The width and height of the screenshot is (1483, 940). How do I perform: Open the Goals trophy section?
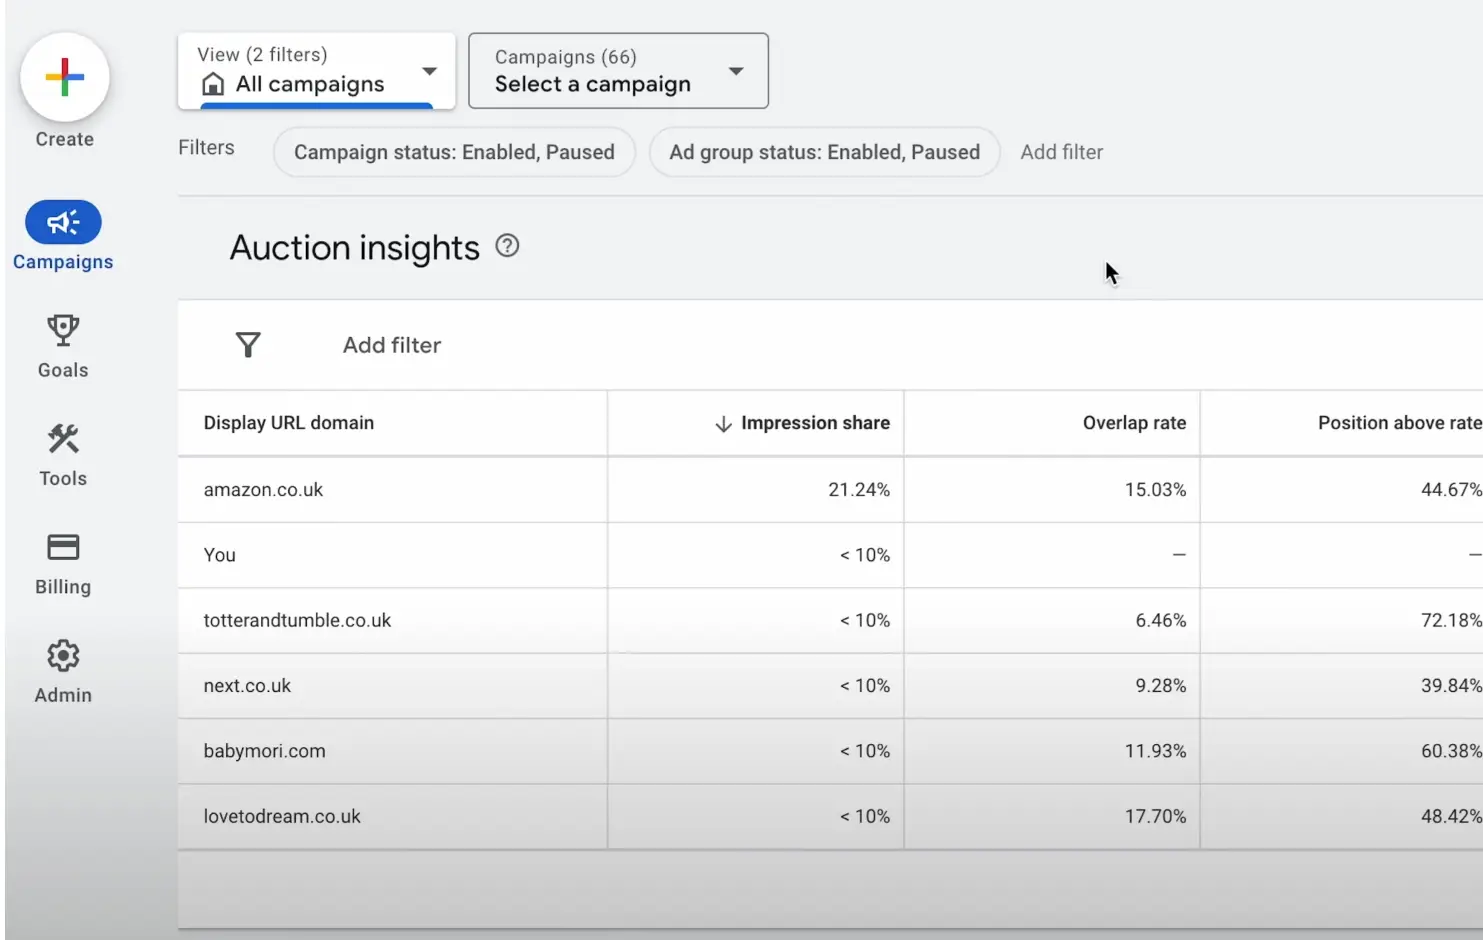tap(63, 346)
